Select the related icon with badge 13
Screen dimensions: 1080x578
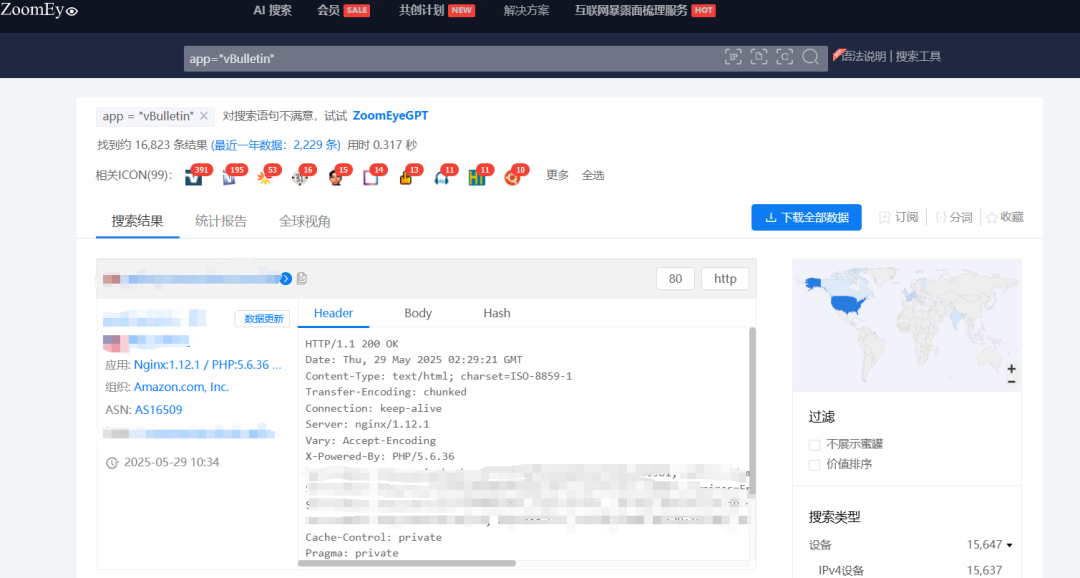(x=406, y=177)
